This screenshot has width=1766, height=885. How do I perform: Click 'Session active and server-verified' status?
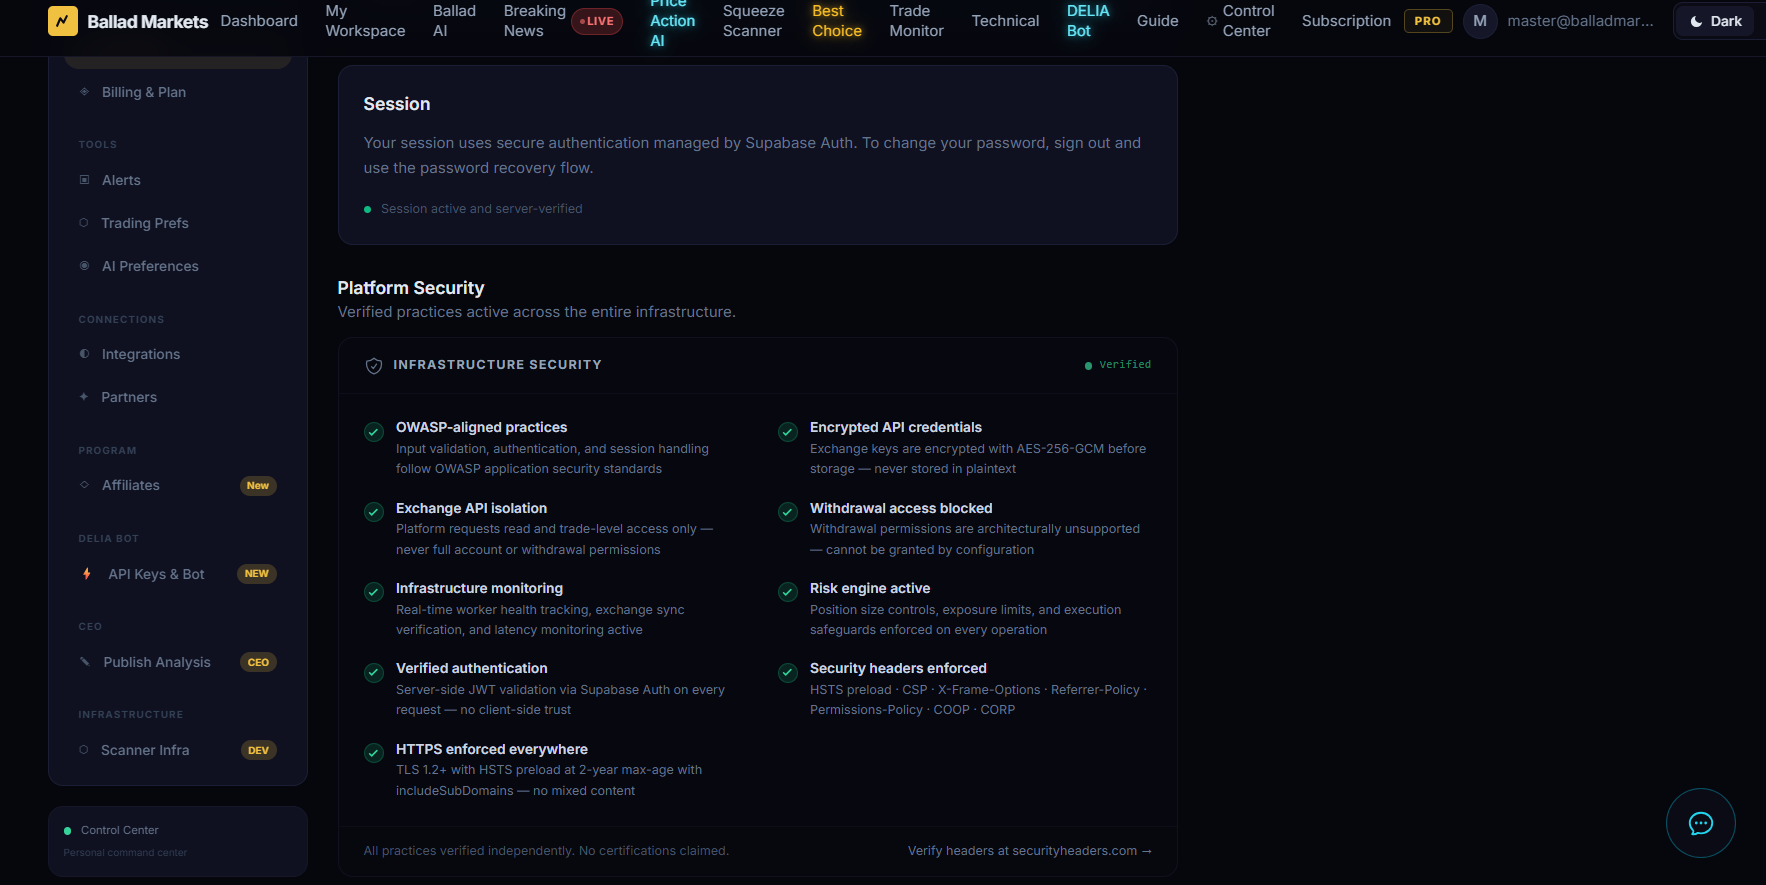click(473, 209)
